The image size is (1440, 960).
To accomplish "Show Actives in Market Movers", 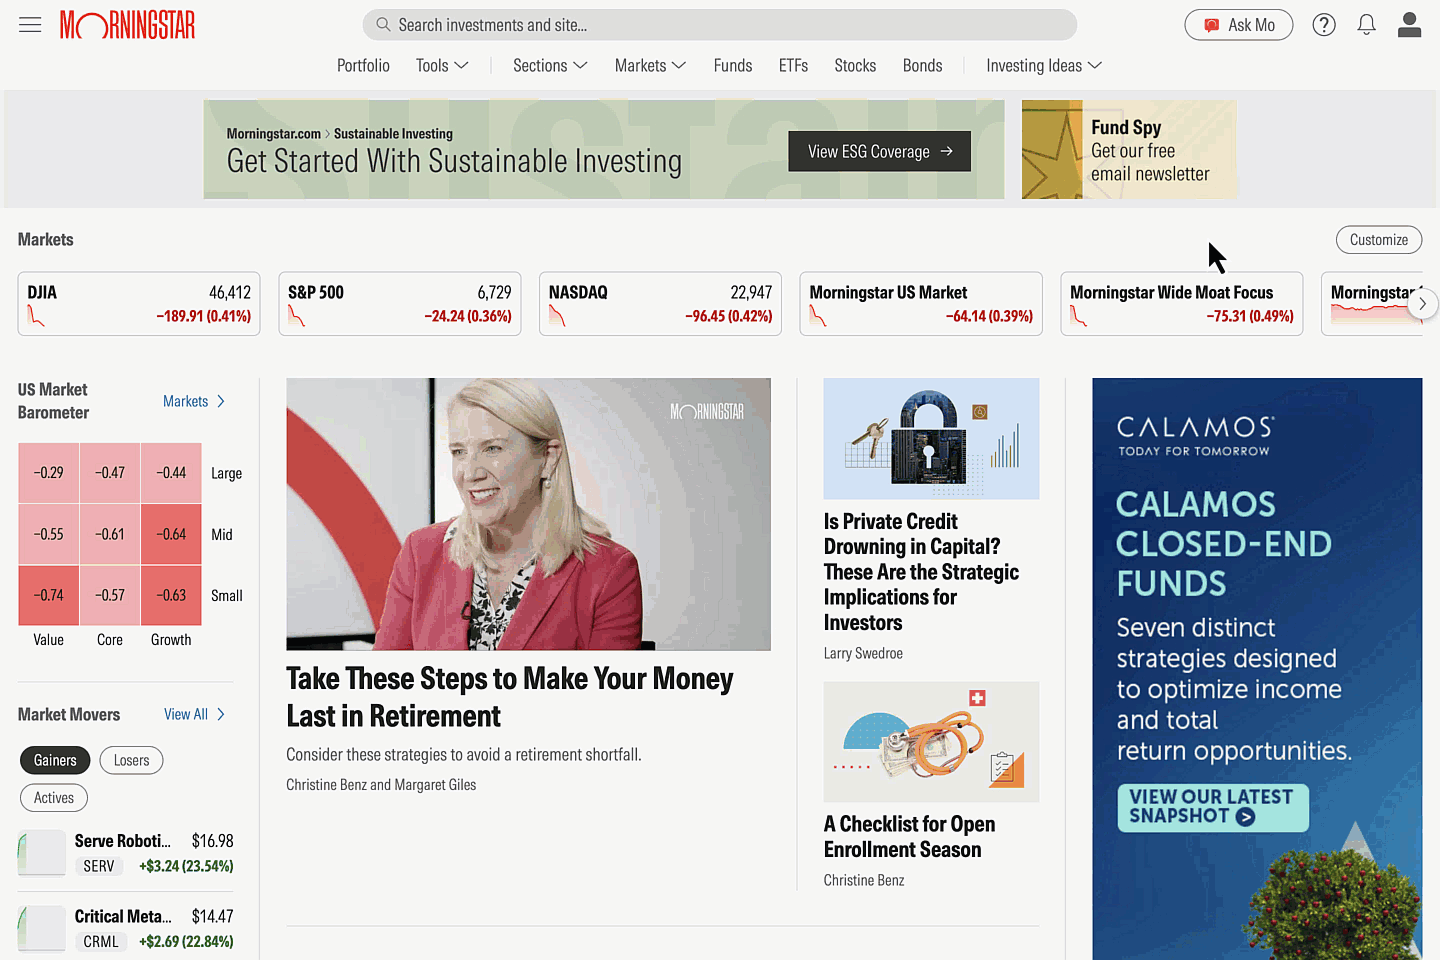I will pyautogui.click(x=54, y=798).
